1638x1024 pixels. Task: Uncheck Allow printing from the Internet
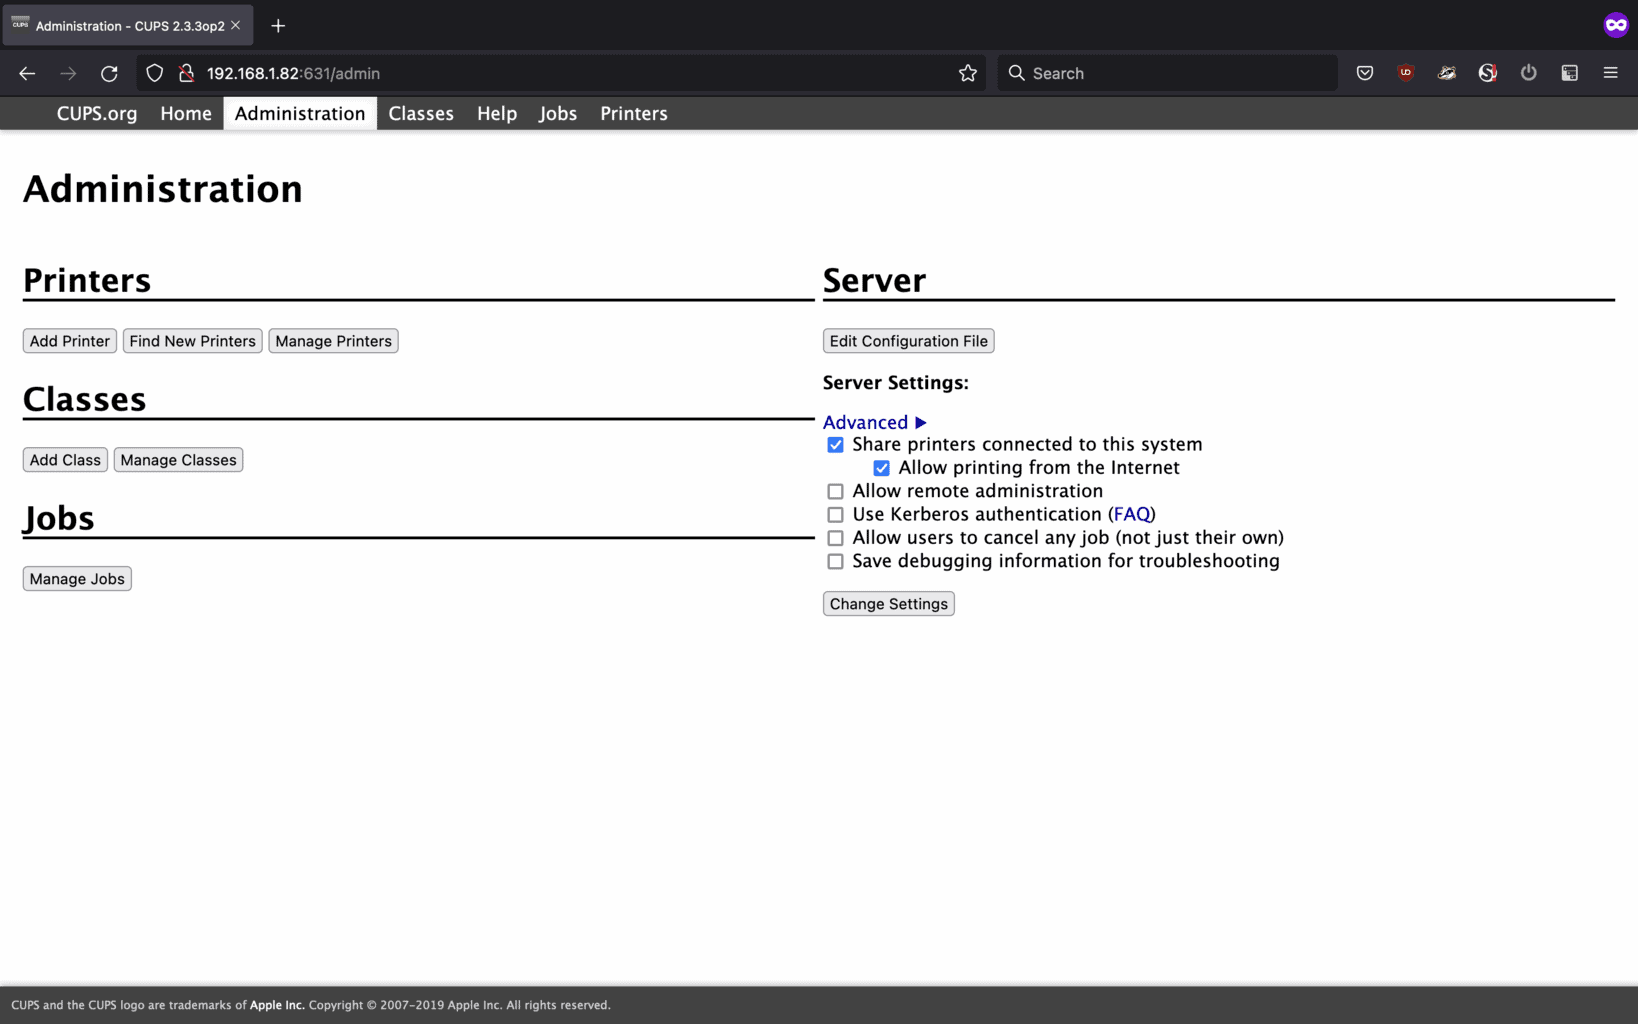point(881,468)
